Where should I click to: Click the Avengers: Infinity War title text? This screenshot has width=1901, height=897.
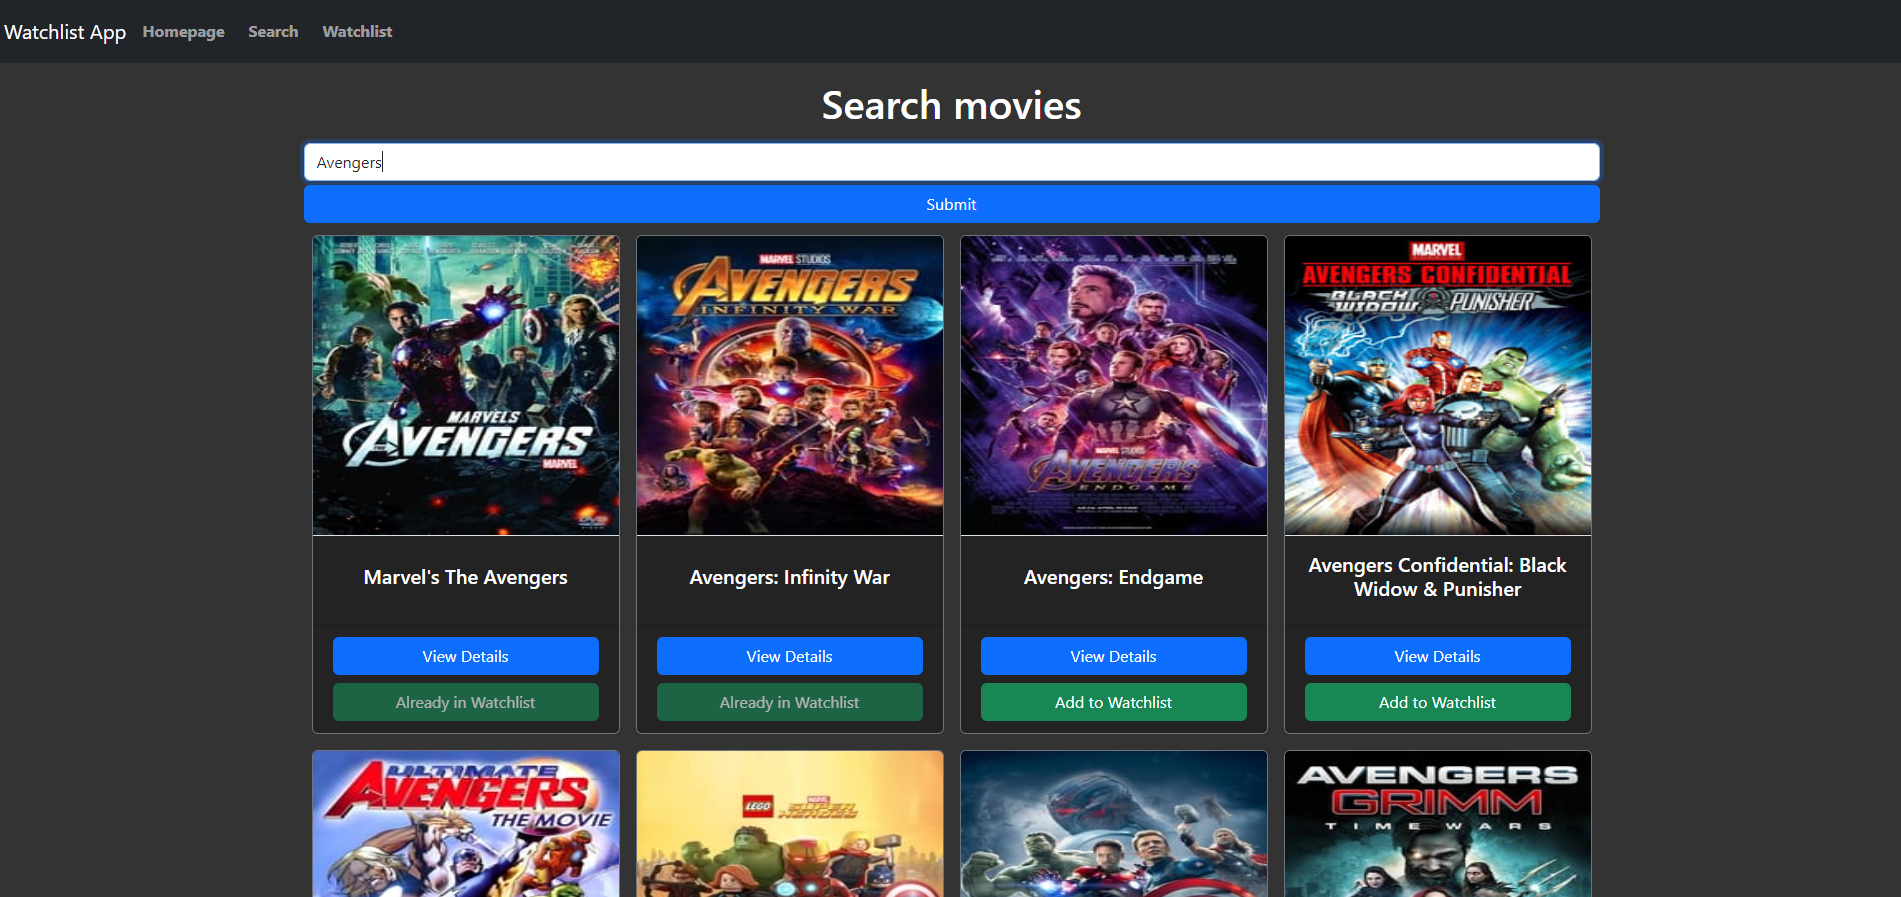tap(789, 577)
